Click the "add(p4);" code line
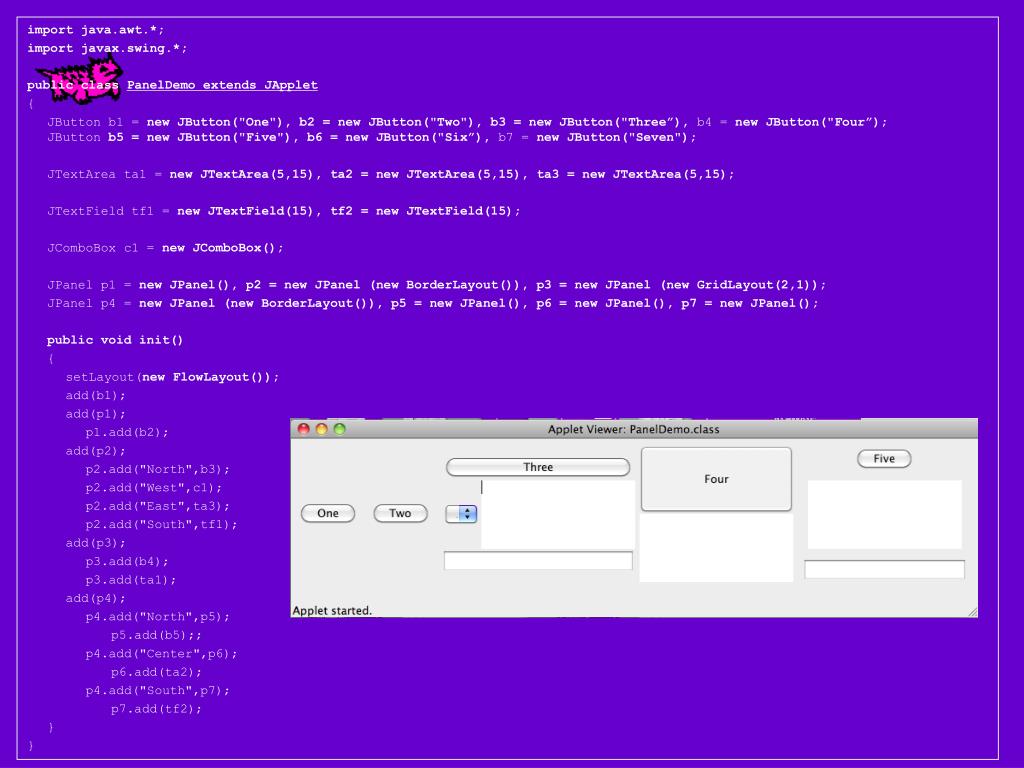The height and width of the screenshot is (768, 1024). (x=95, y=598)
